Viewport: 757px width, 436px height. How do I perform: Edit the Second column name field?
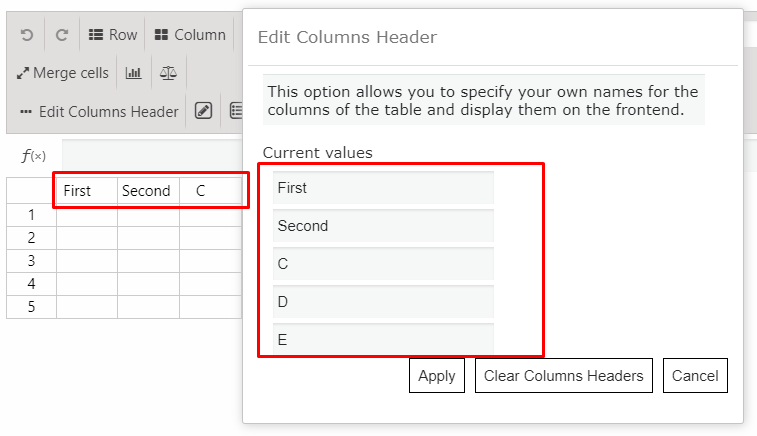point(383,225)
